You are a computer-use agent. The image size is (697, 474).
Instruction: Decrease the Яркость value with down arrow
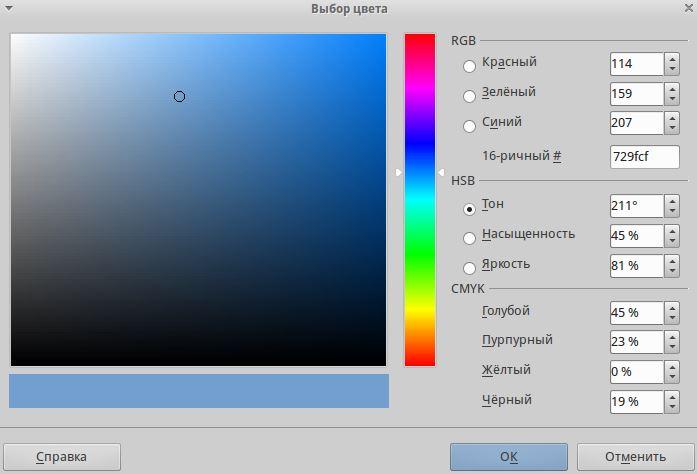tap(672, 271)
